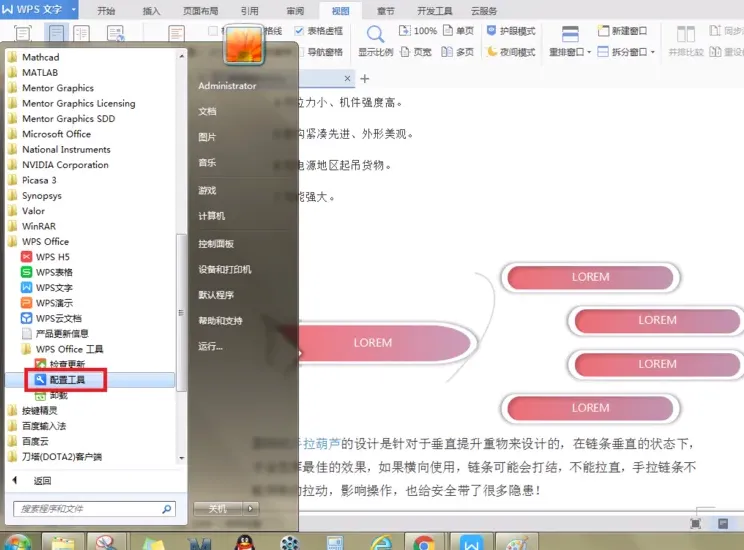
Task: Switch to 多页 multi-page view
Action: point(457,52)
